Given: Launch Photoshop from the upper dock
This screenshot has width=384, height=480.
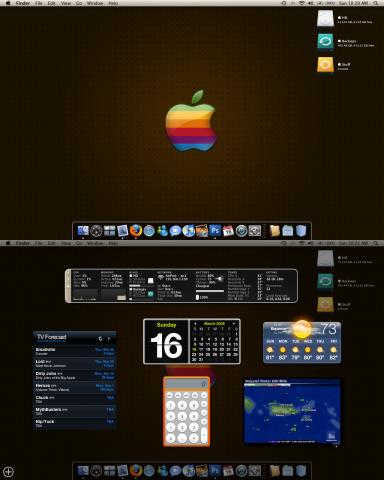Looking at the screenshot, I should 215,231.
